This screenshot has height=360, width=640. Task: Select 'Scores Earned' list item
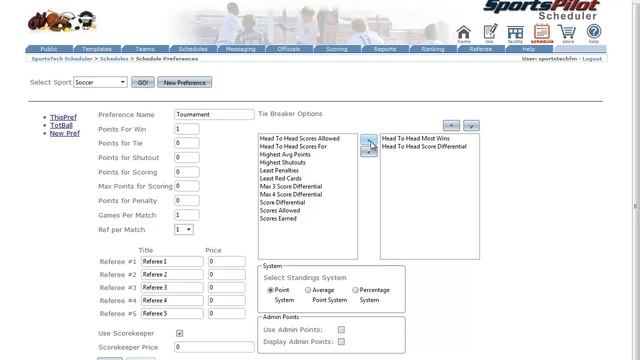tap(278, 218)
